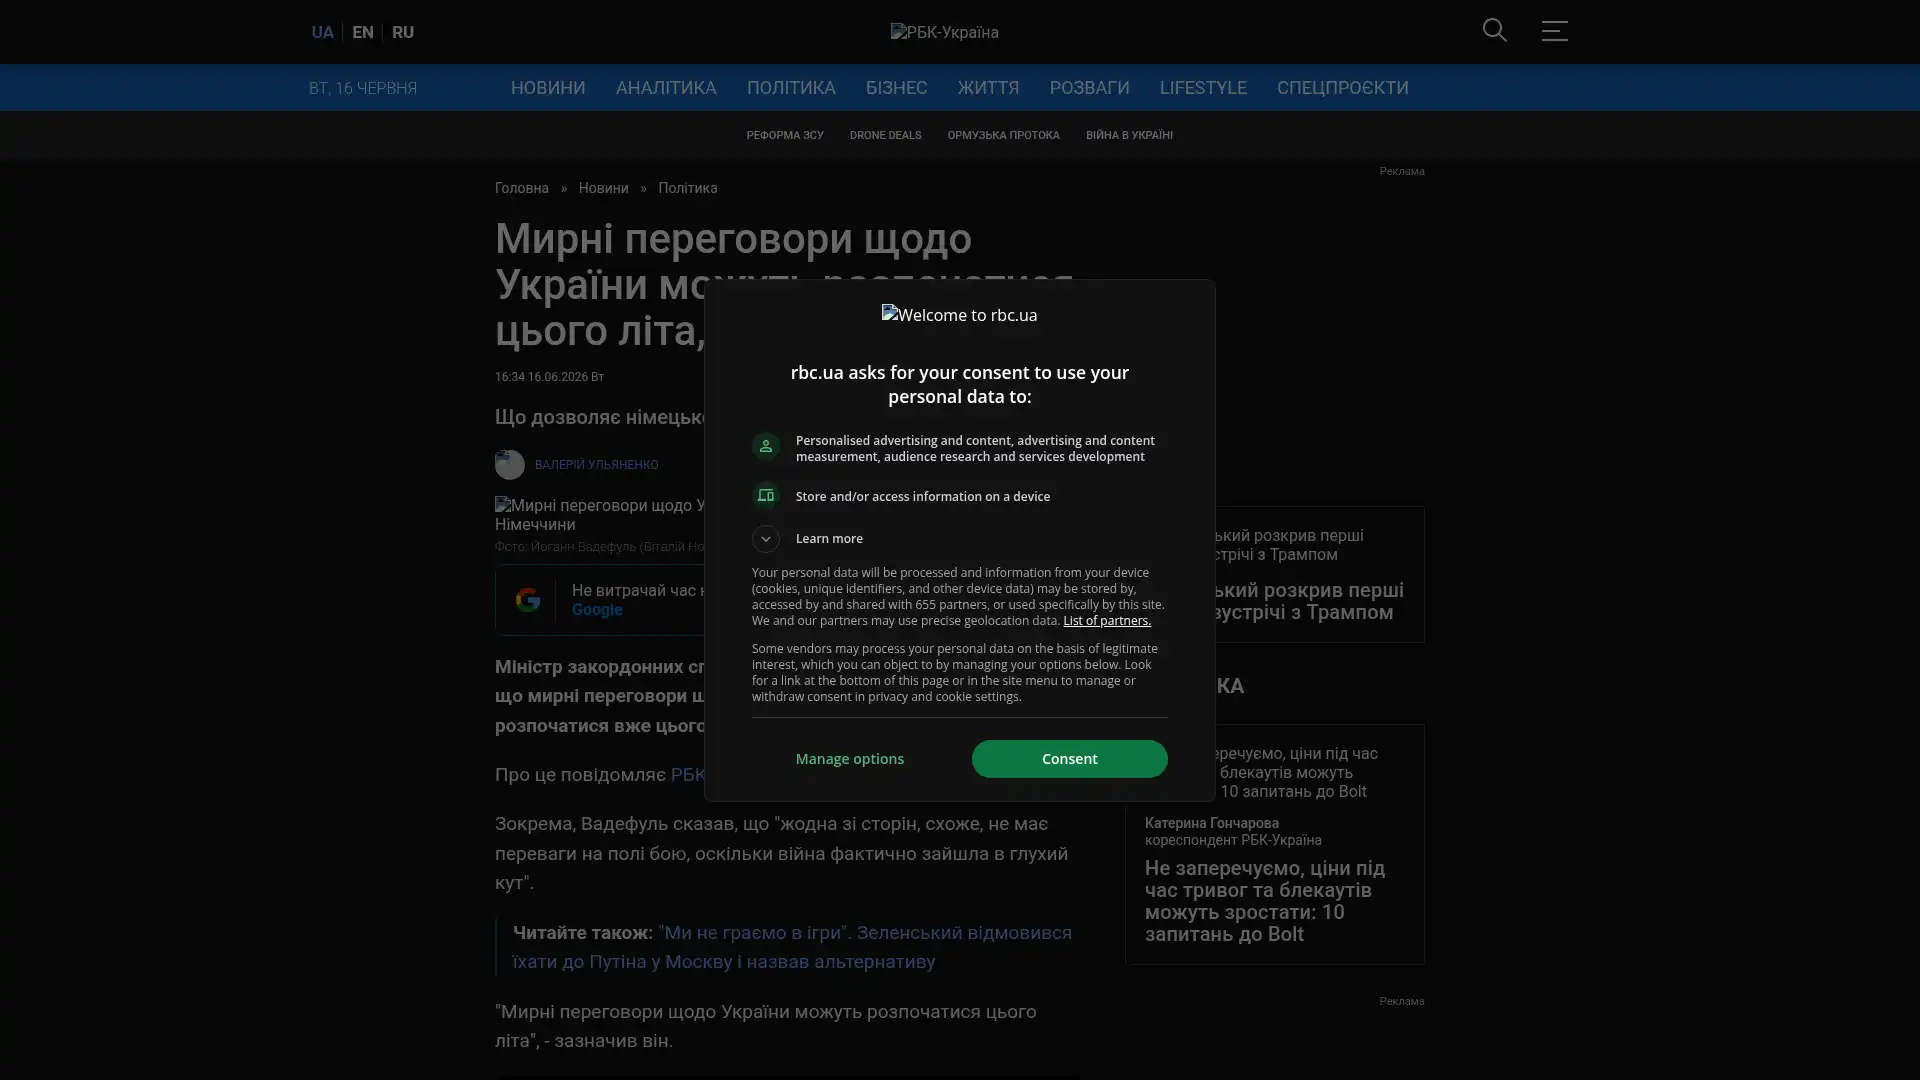Open the hamburger menu icon
This screenshot has height=1080, width=1920.
(x=1554, y=31)
